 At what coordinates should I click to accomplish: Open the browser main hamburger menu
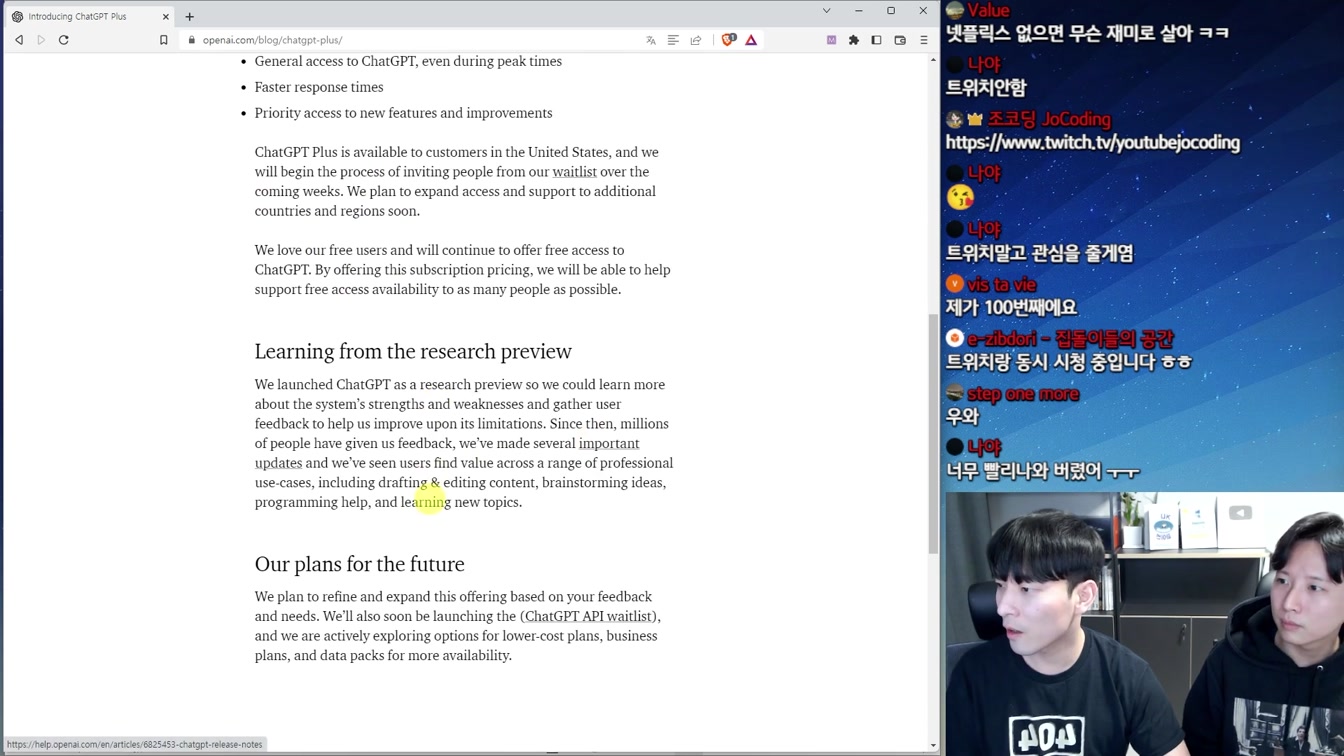click(x=924, y=40)
